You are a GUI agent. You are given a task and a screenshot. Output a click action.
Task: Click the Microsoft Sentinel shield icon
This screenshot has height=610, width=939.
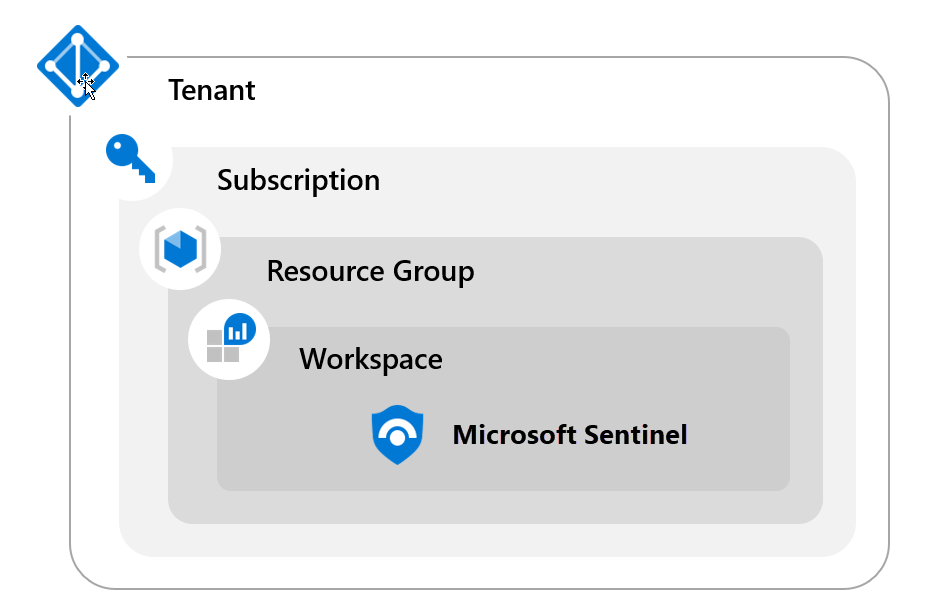[397, 435]
